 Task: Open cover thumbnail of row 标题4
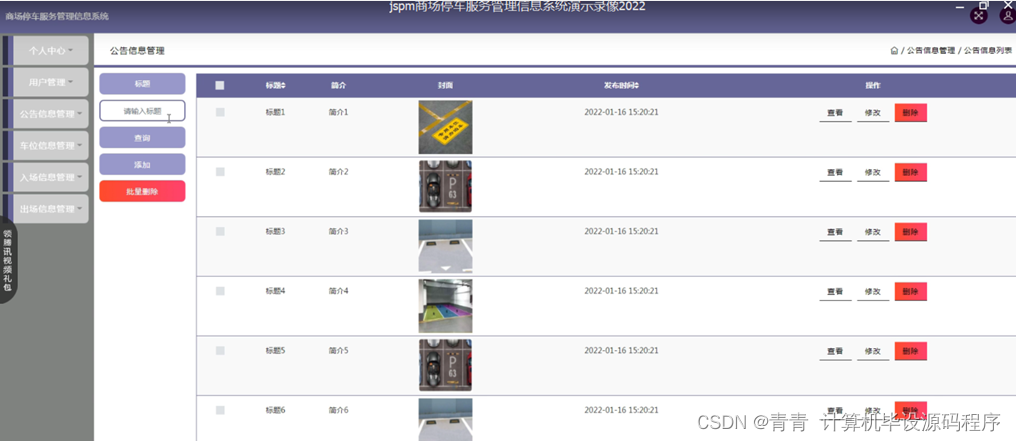(445, 306)
